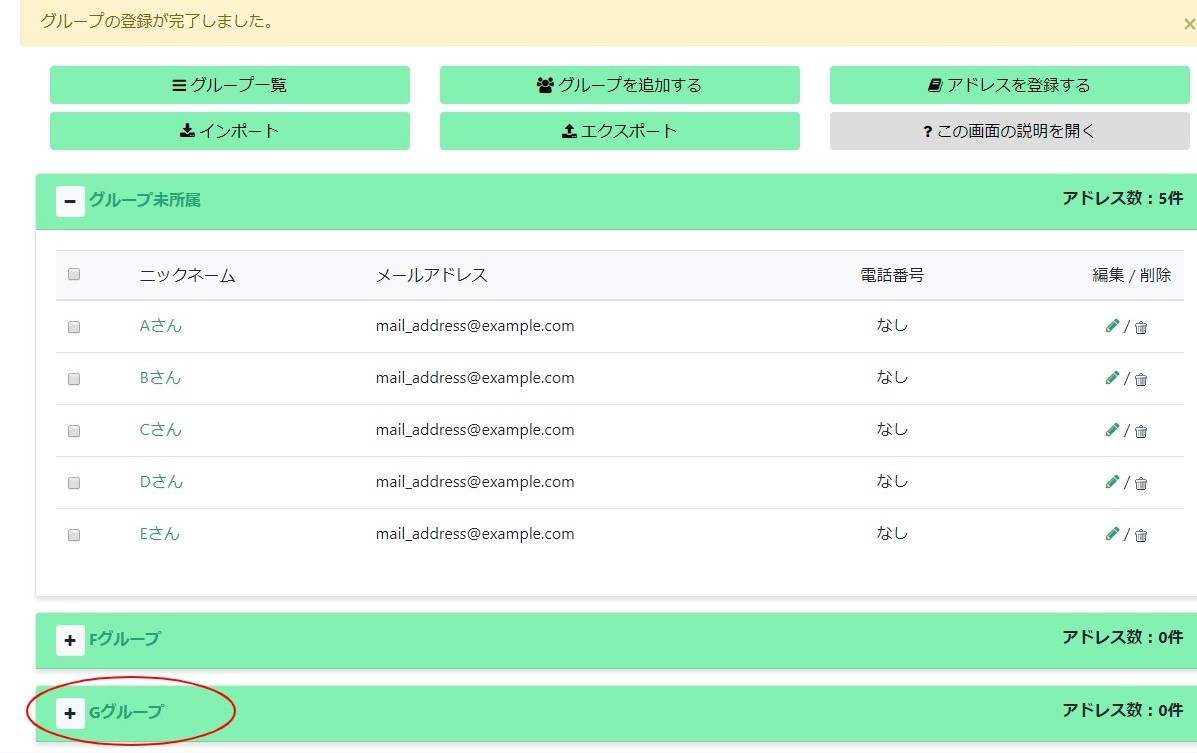Edit Aさん's address entry
The height and width of the screenshot is (753, 1197).
point(1112,325)
